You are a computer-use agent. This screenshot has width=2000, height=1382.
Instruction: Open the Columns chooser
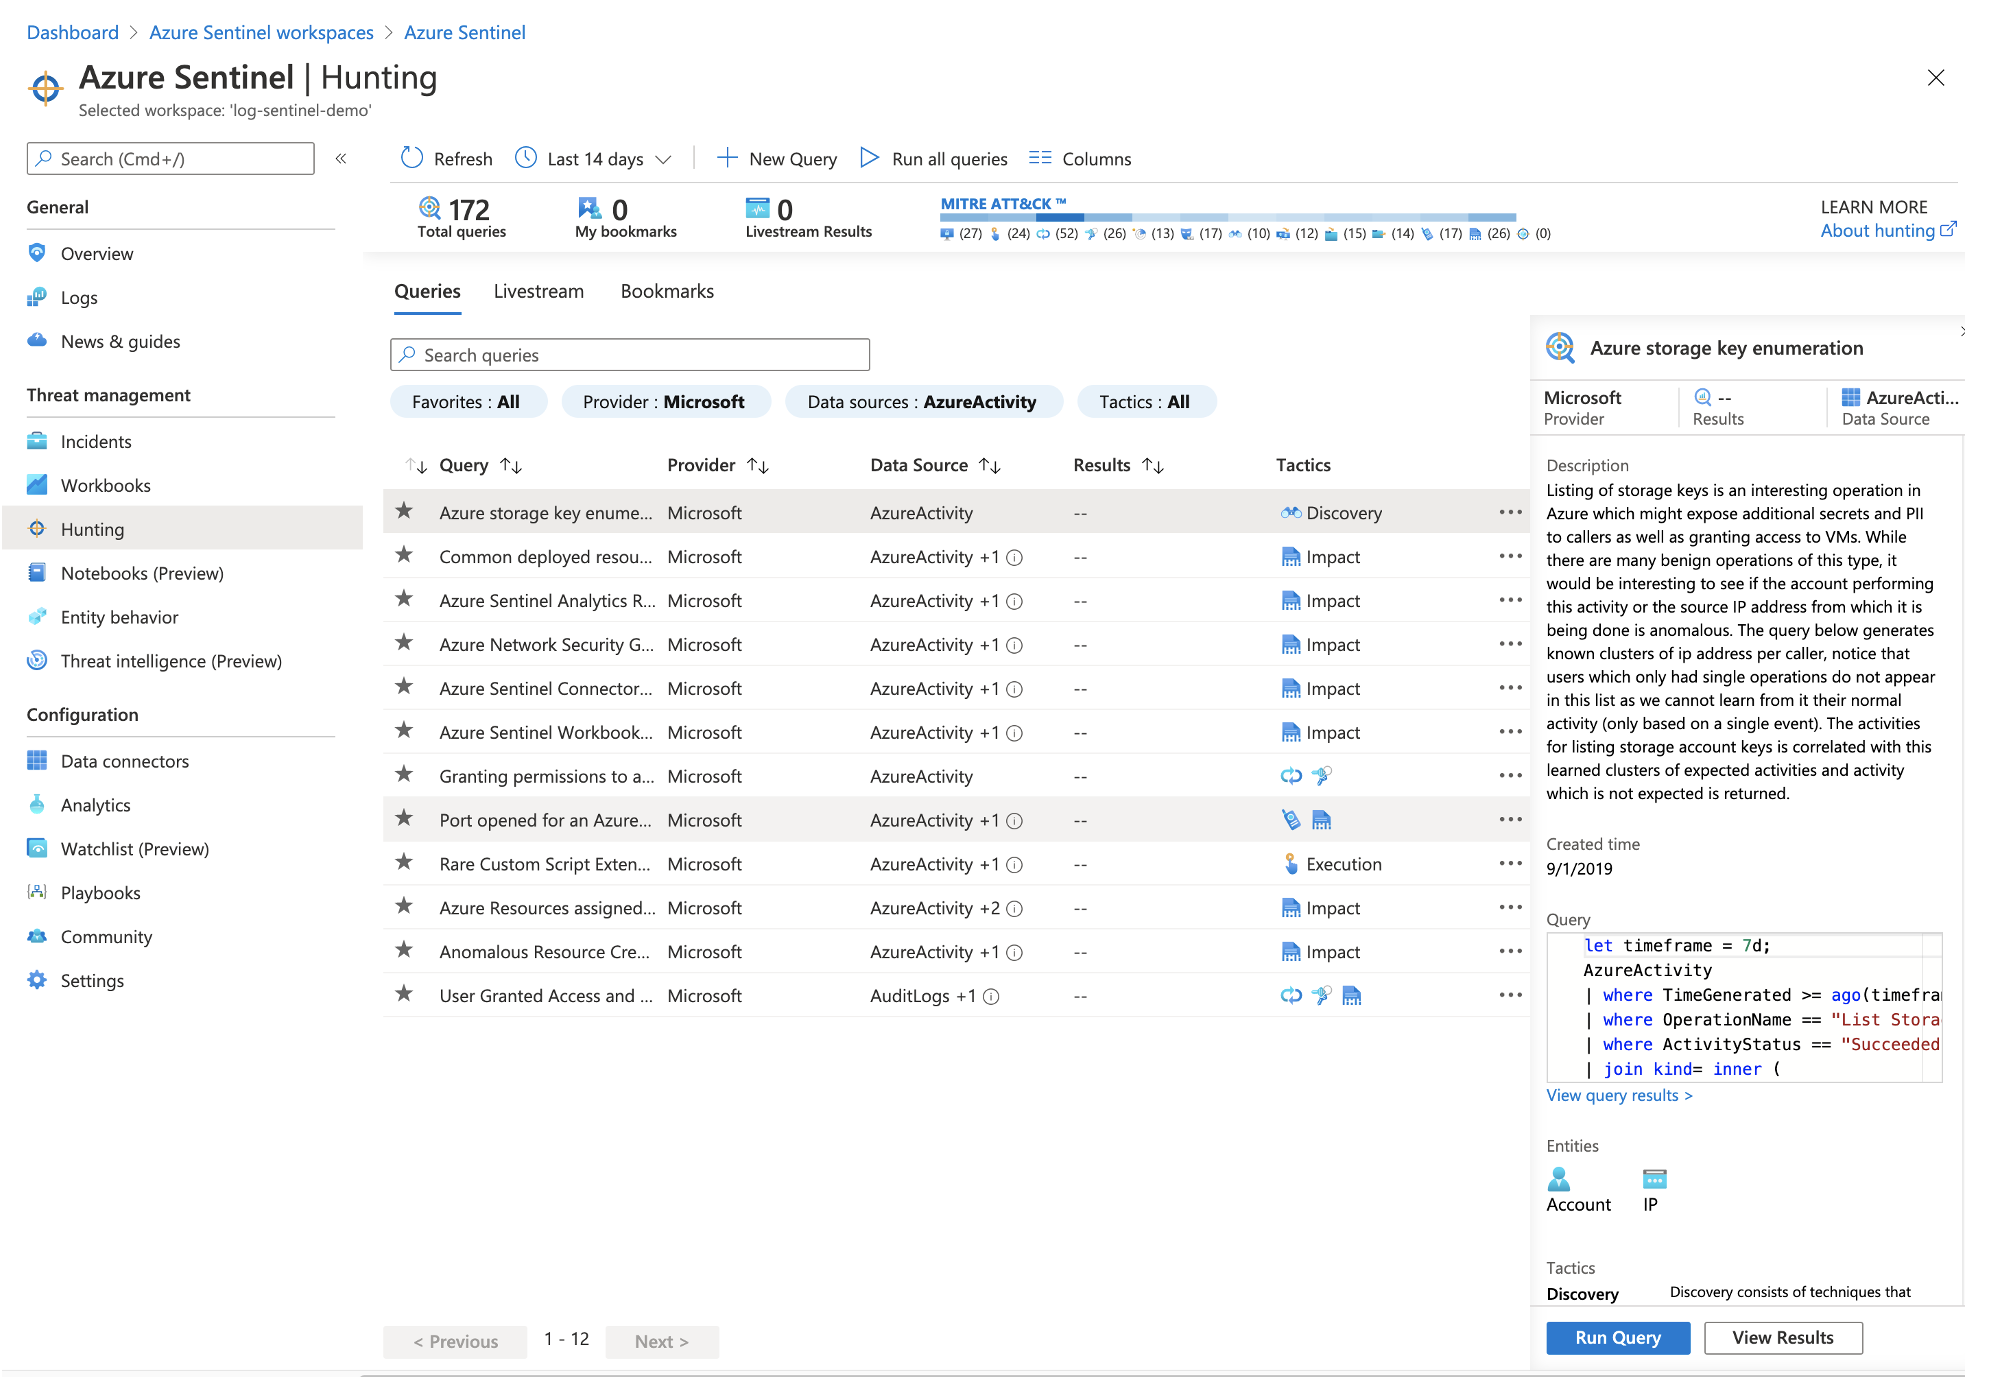[x=1080, y=158]
